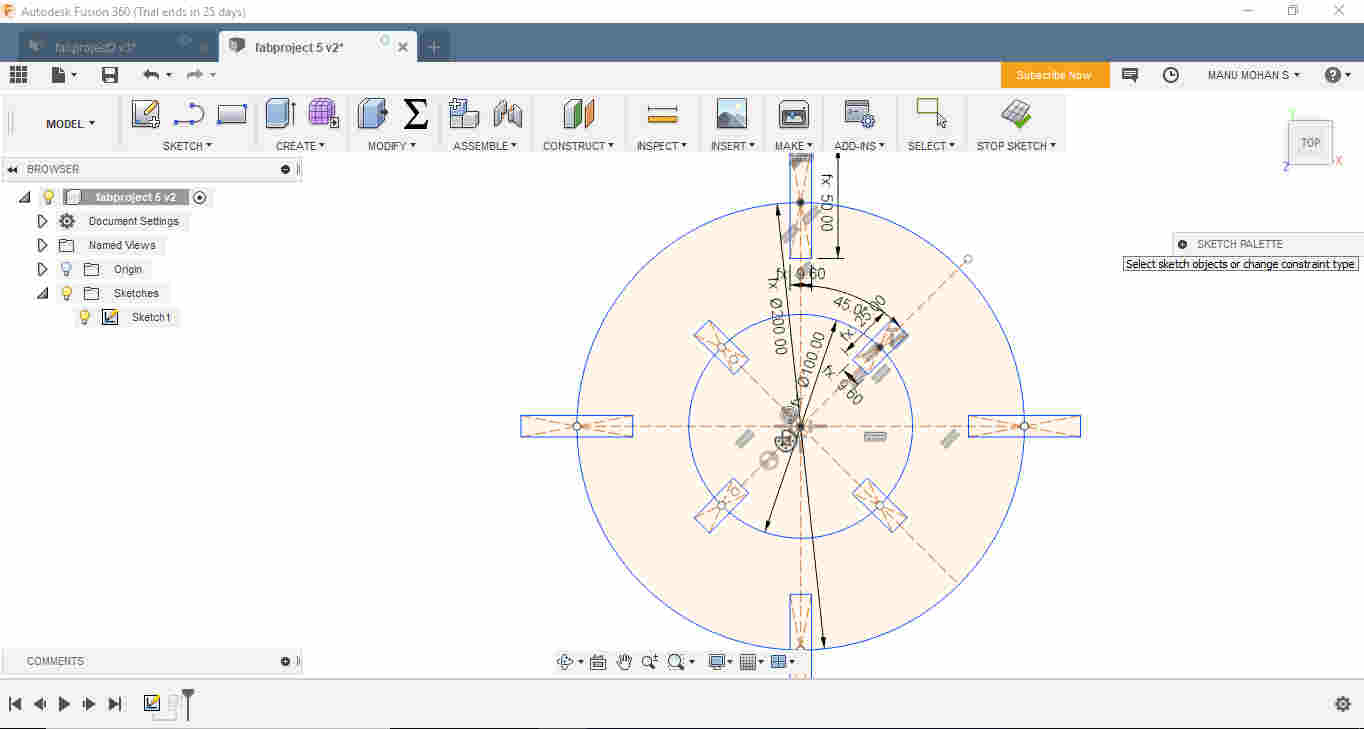Select the Measure tool icon
The image size is (1364, 729).
tap(662, 114)
